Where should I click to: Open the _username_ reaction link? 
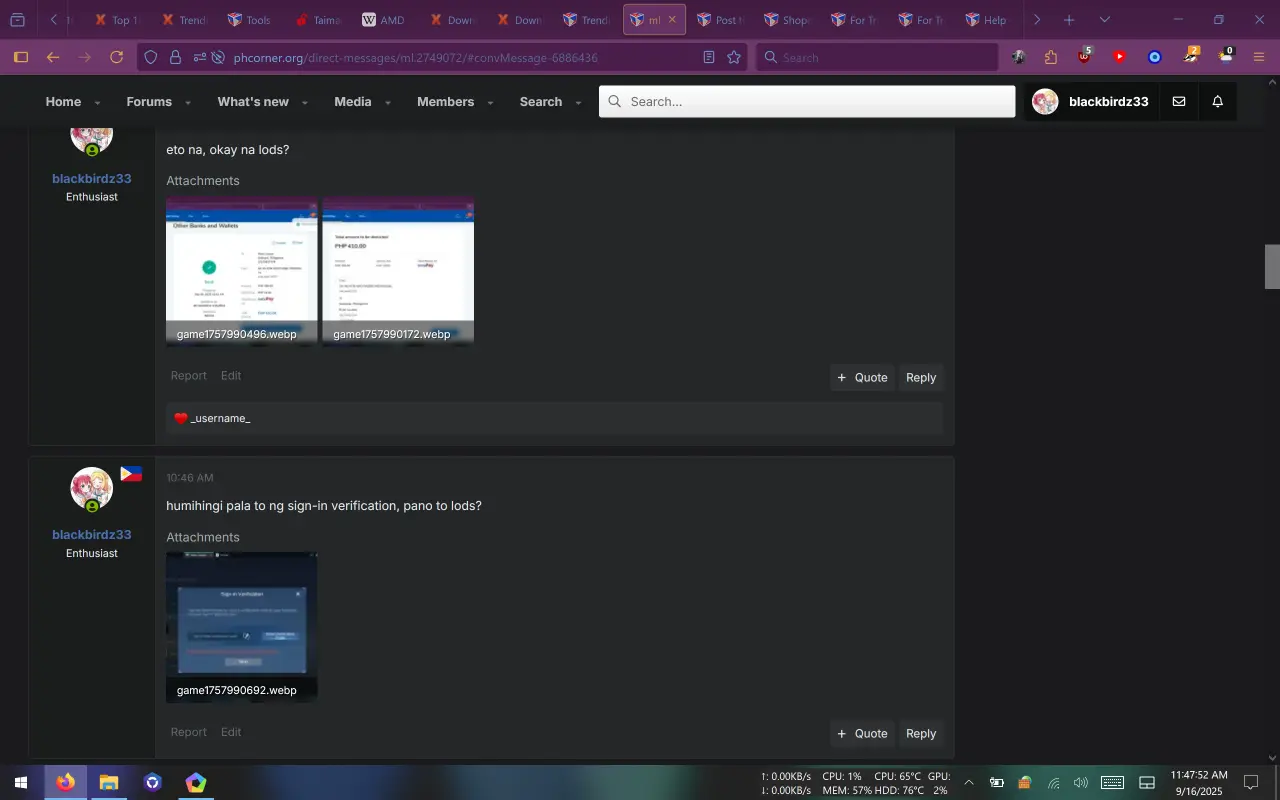pyautogui.click(x=220, y=418)
